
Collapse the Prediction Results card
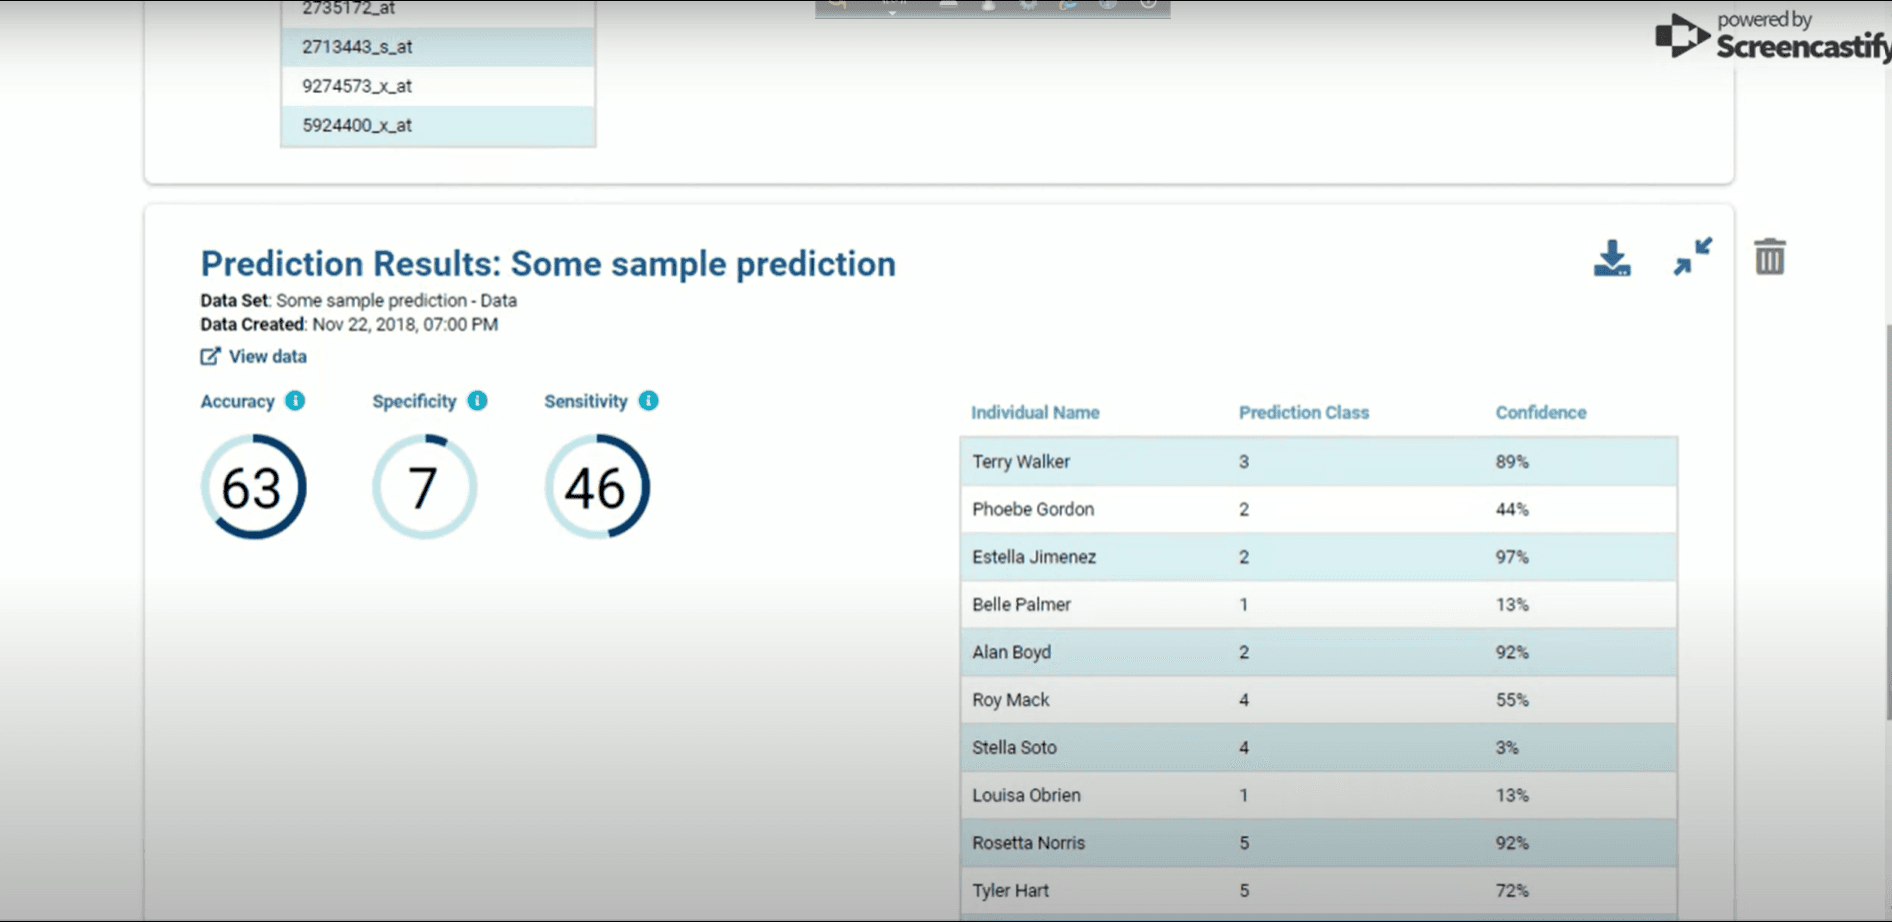[1693, 257]
